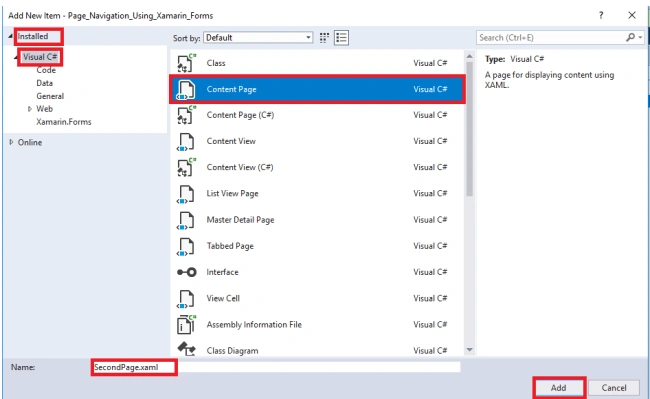The height and width of the screenshot is (399, 650).
Task: Select the Data category
Action: point(44,83)
